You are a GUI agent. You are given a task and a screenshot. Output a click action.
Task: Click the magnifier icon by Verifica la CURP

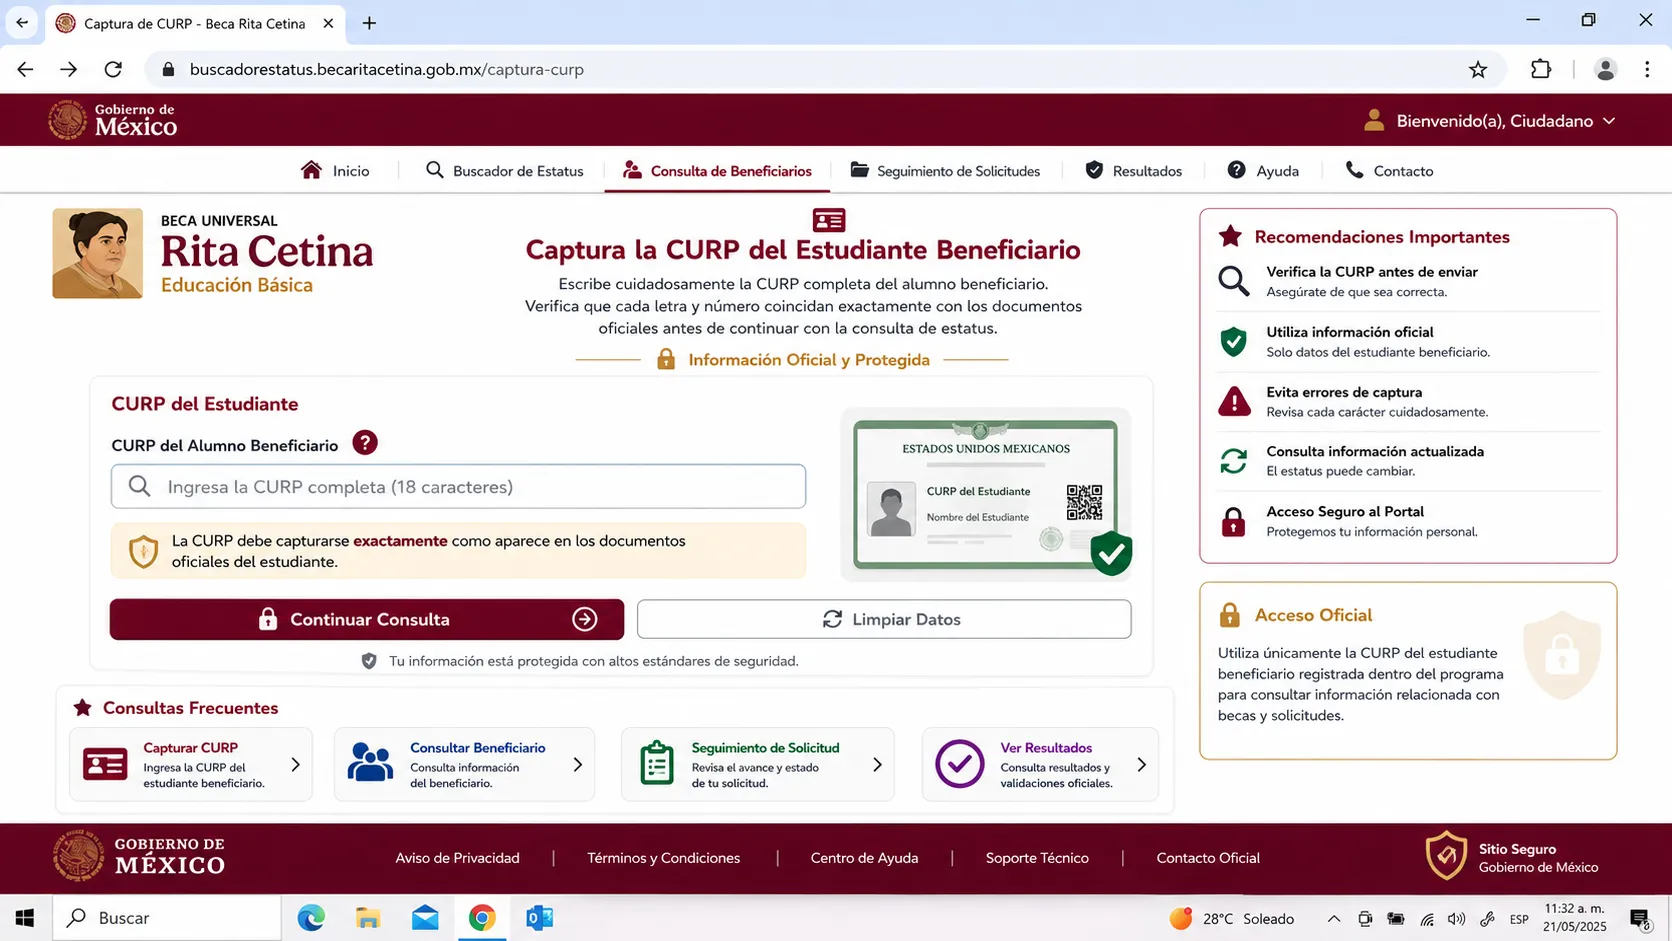tap(1234, 281)
